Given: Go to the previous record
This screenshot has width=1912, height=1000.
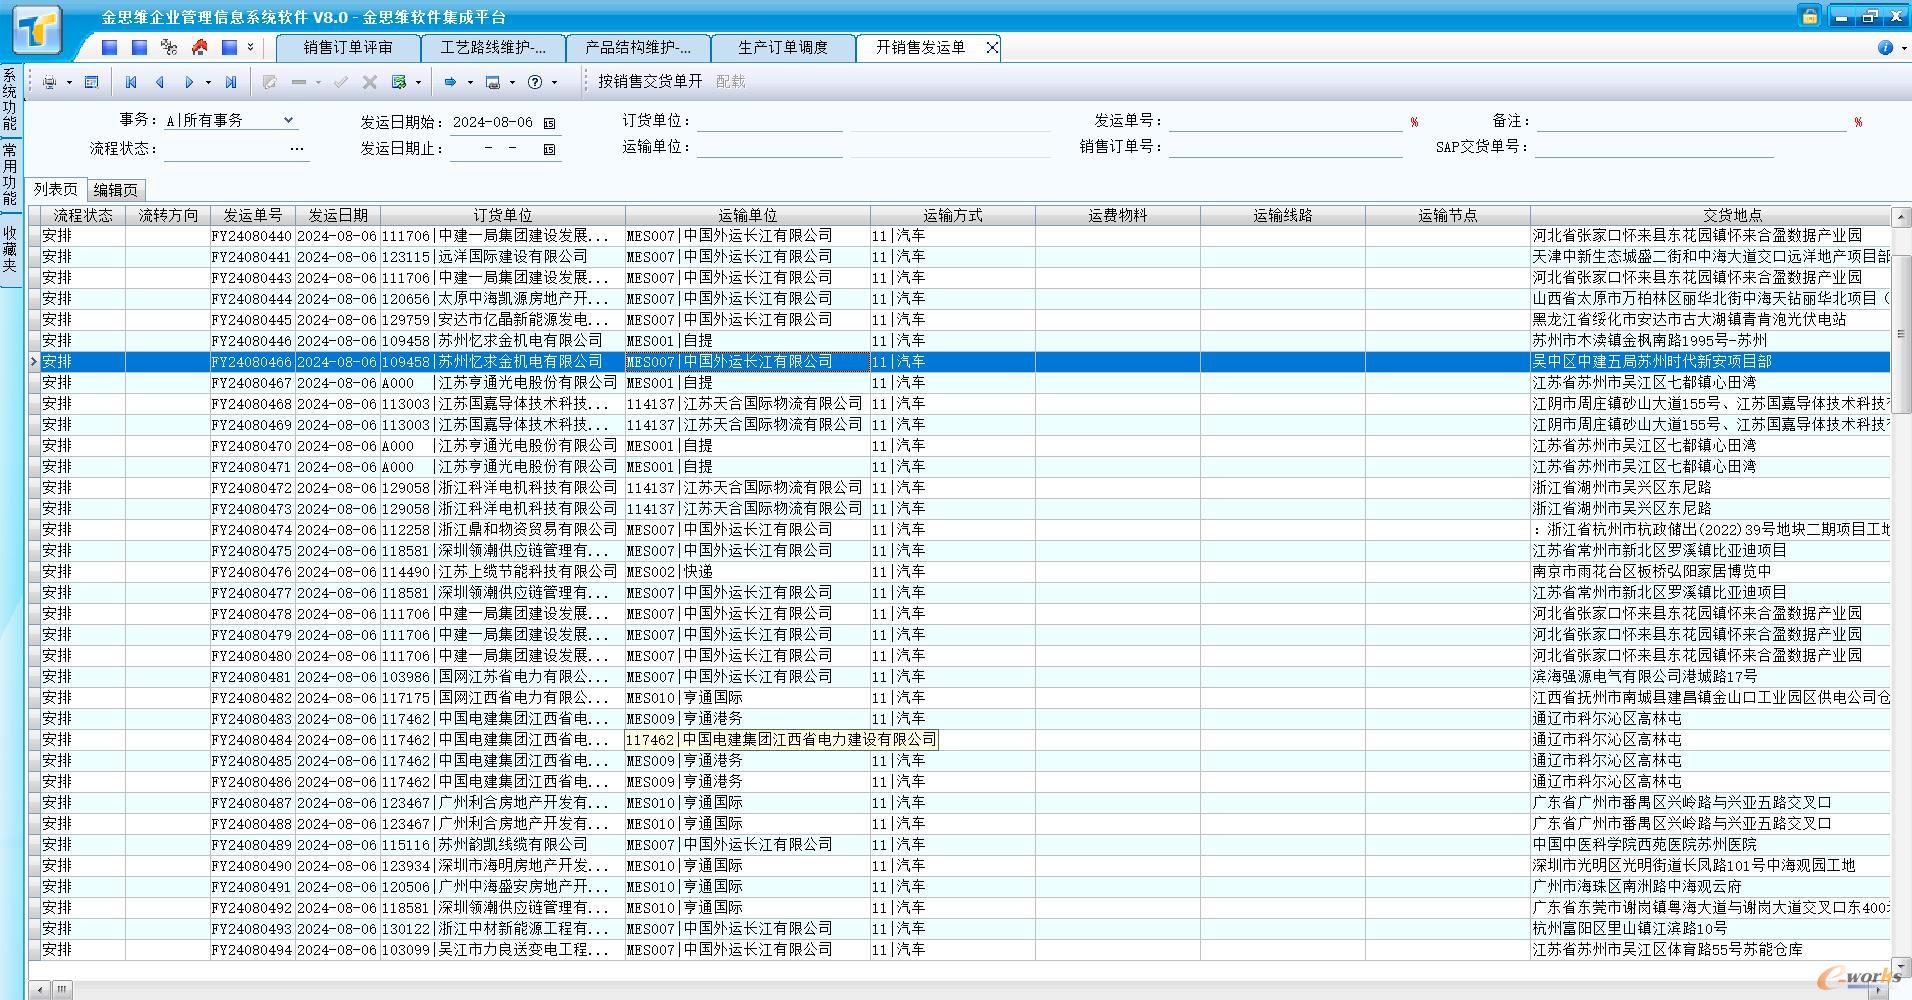Looking at the screenshot, I should [x=159, y=82].
